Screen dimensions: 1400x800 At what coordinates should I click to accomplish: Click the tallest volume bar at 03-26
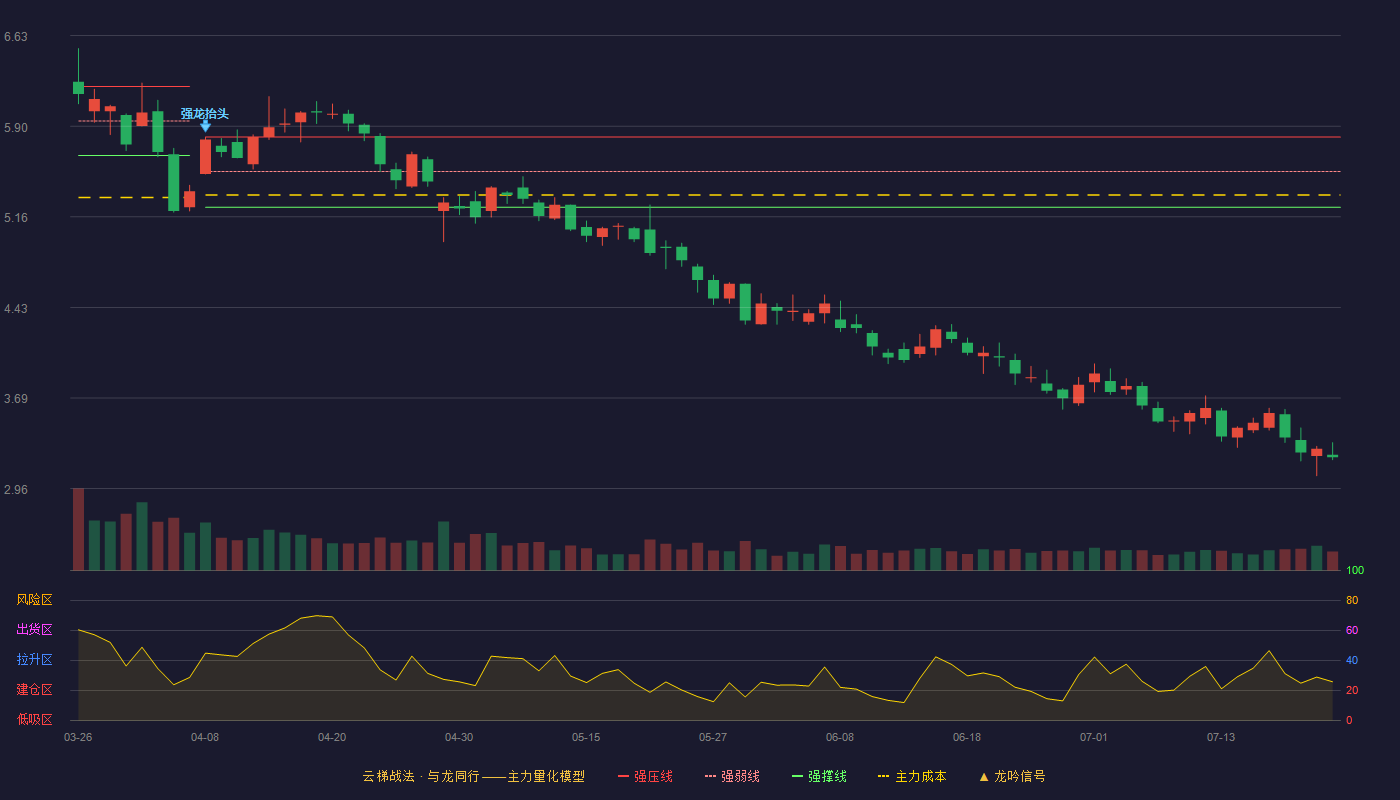78,529
